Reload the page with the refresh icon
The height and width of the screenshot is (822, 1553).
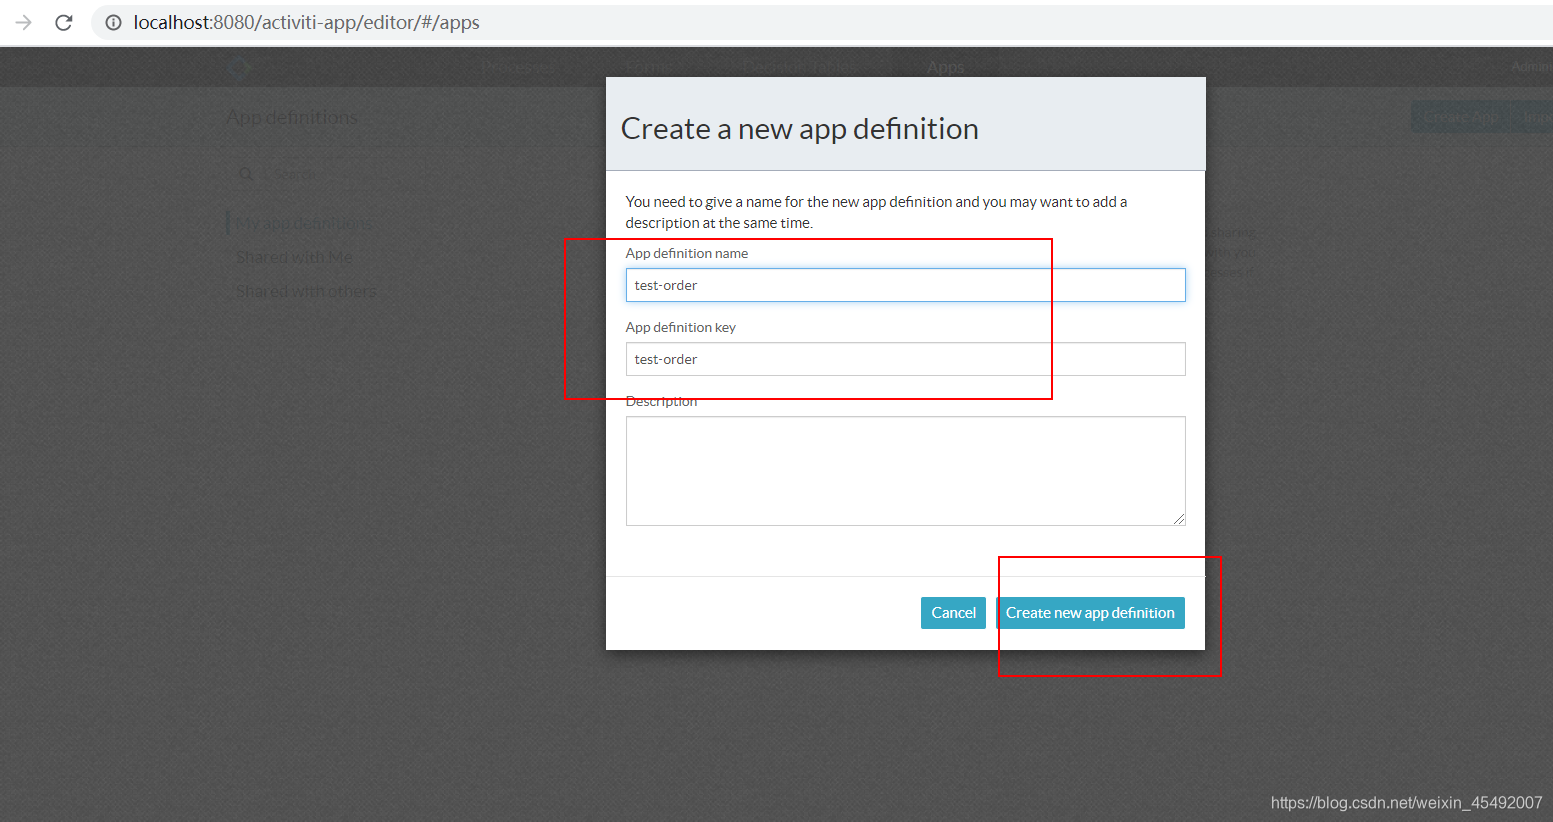64,22
